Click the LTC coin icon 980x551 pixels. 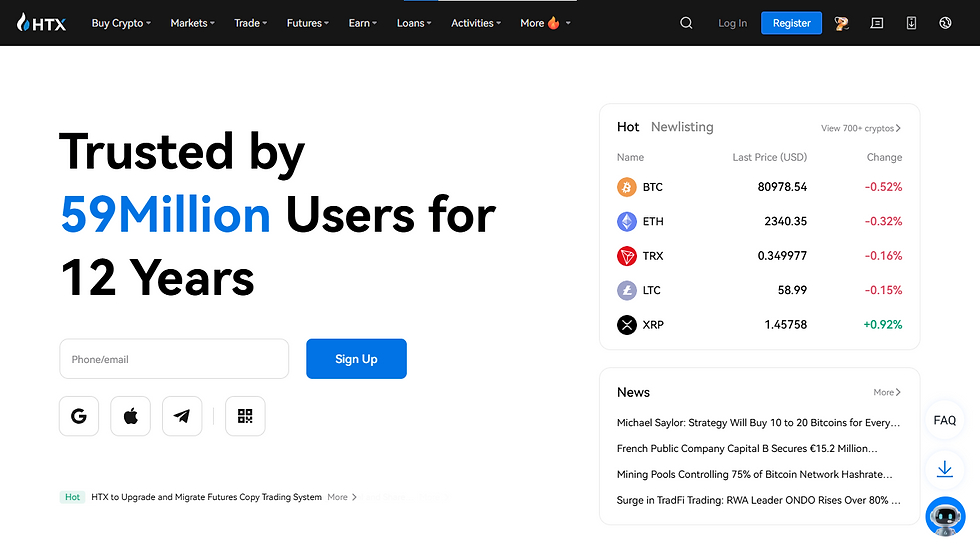627,290
